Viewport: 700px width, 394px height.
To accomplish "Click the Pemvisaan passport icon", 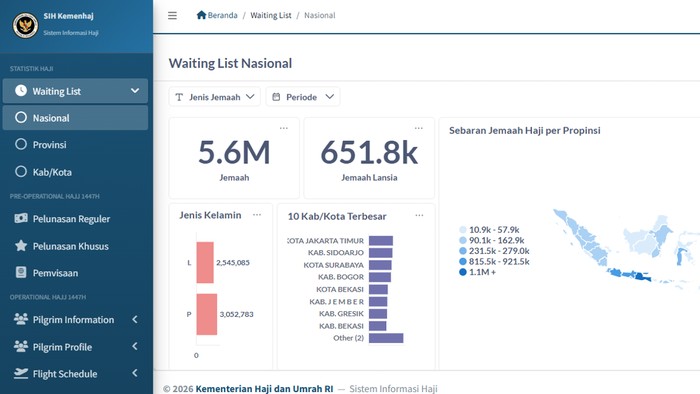I will (x=21, y=272).
